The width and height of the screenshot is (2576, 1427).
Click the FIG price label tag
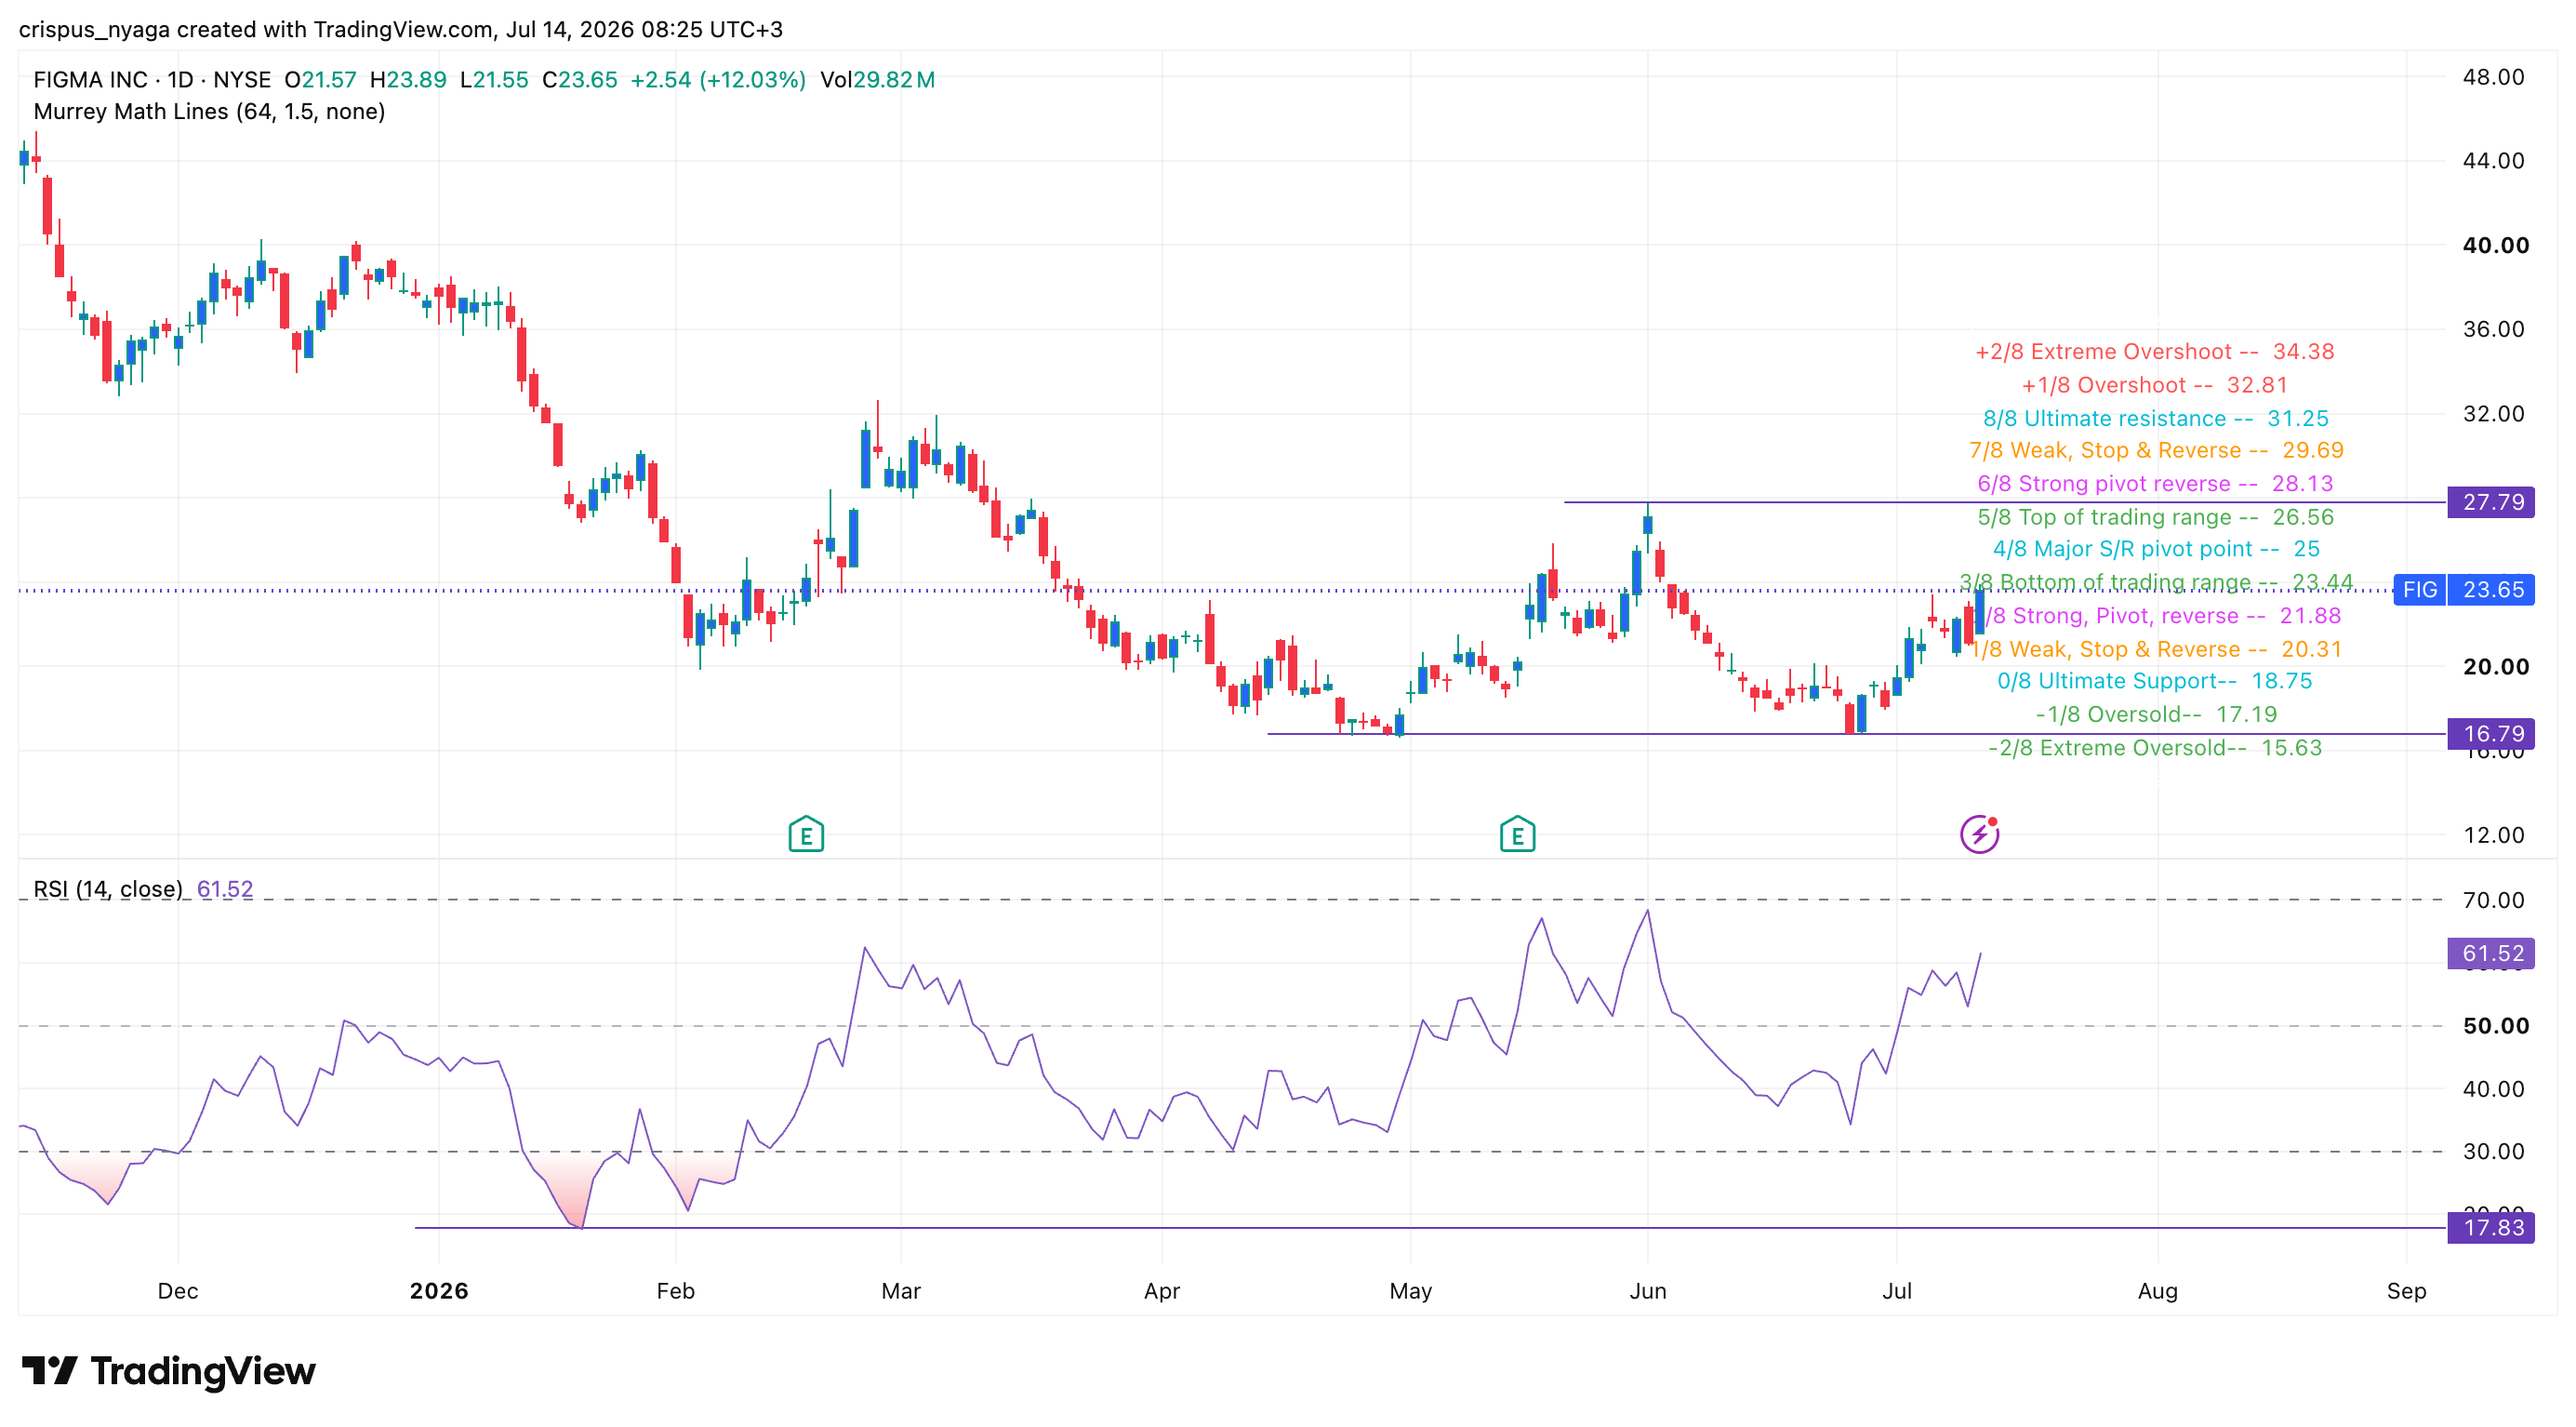(2419, 590)
